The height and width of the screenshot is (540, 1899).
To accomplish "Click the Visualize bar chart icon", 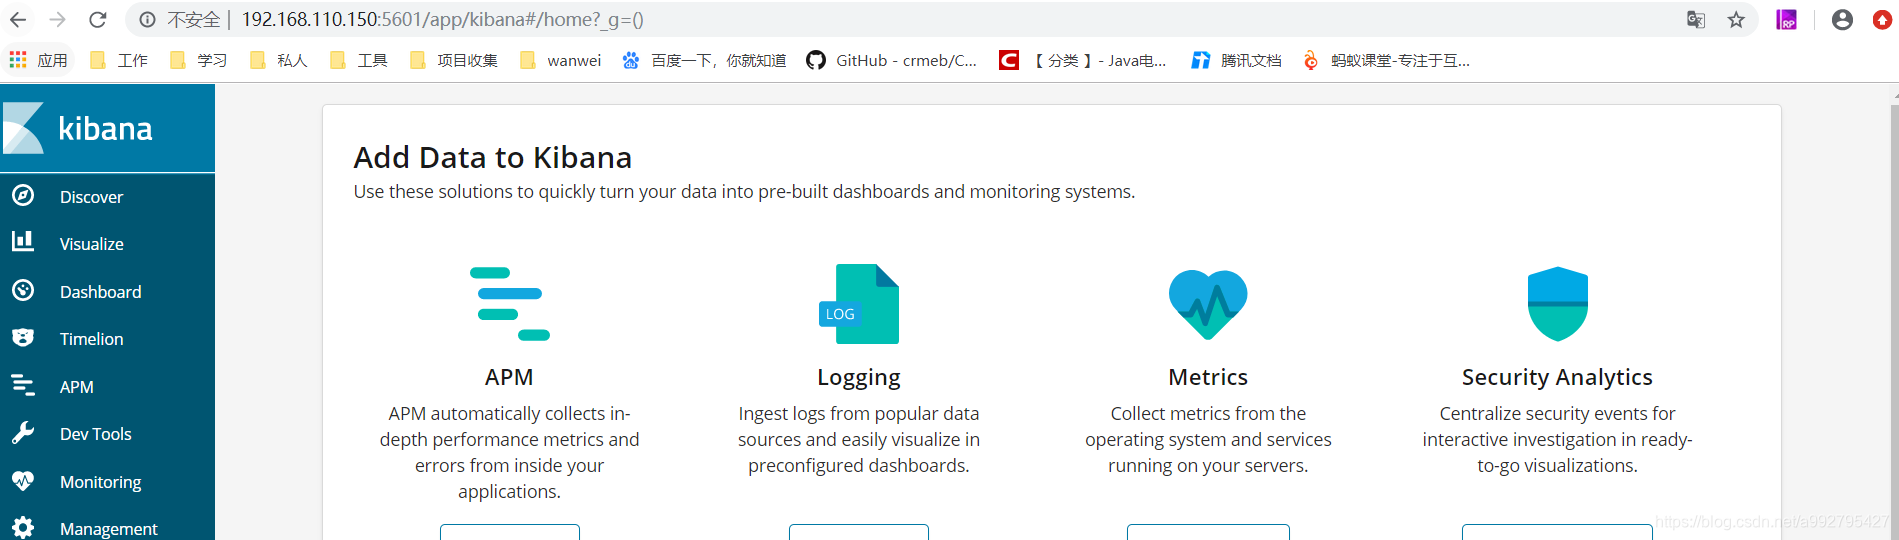I will tap(23, 242).
